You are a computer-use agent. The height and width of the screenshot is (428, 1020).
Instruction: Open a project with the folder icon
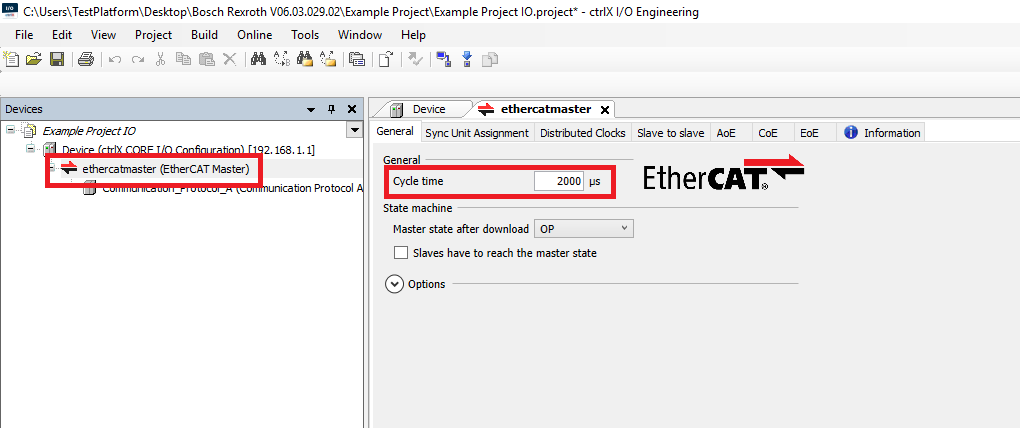pos(34,60)
